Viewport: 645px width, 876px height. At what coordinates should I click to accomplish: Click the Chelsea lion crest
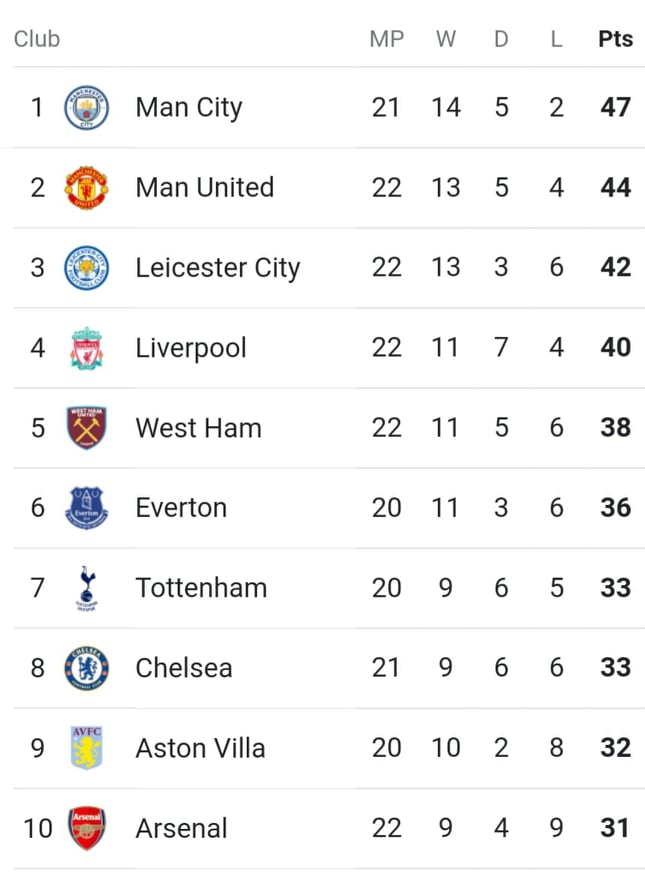coord(87,668)
